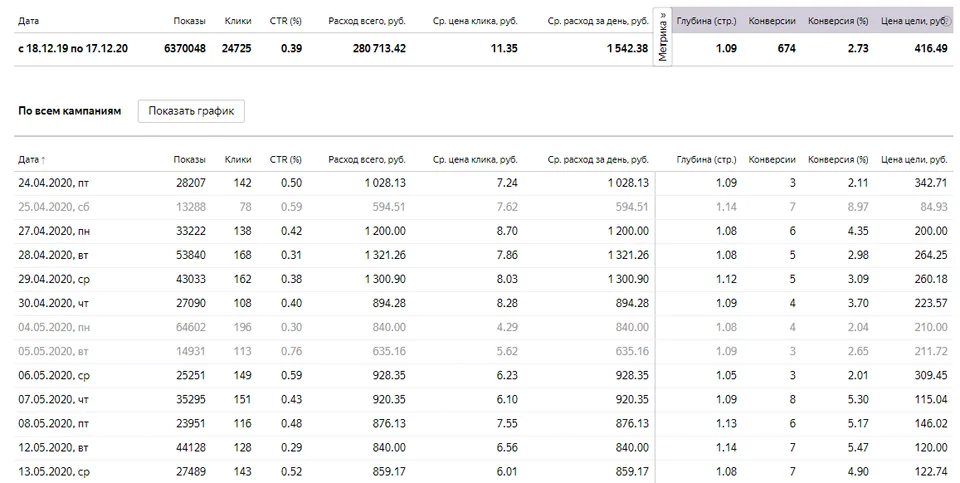Sort campaigns table by Ср. цена клика header
Screen dimensions: 960x483
coord(474,159)
